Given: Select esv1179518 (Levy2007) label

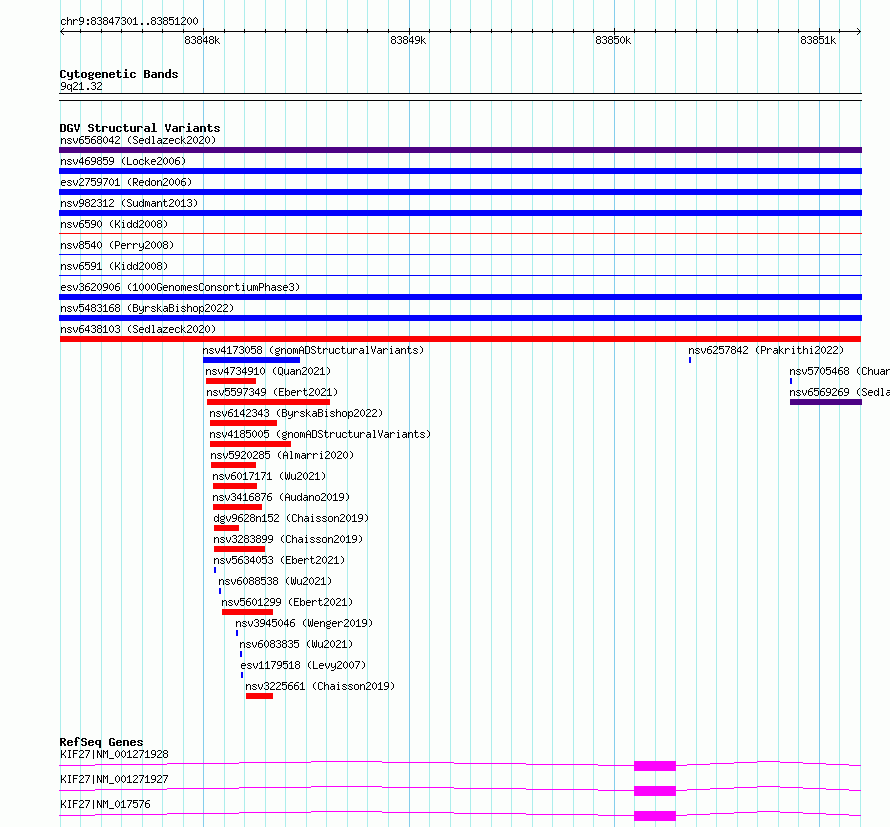Looking at the screenshot, I should (x=303, y=665).
